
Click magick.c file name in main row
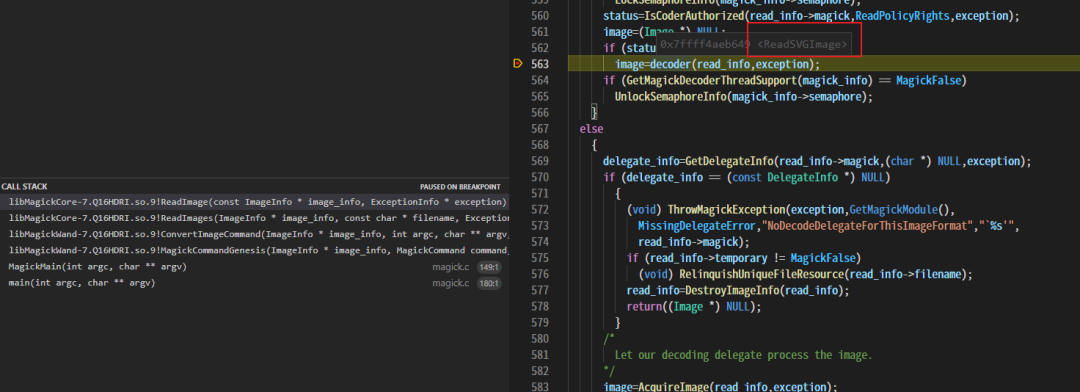450,283
